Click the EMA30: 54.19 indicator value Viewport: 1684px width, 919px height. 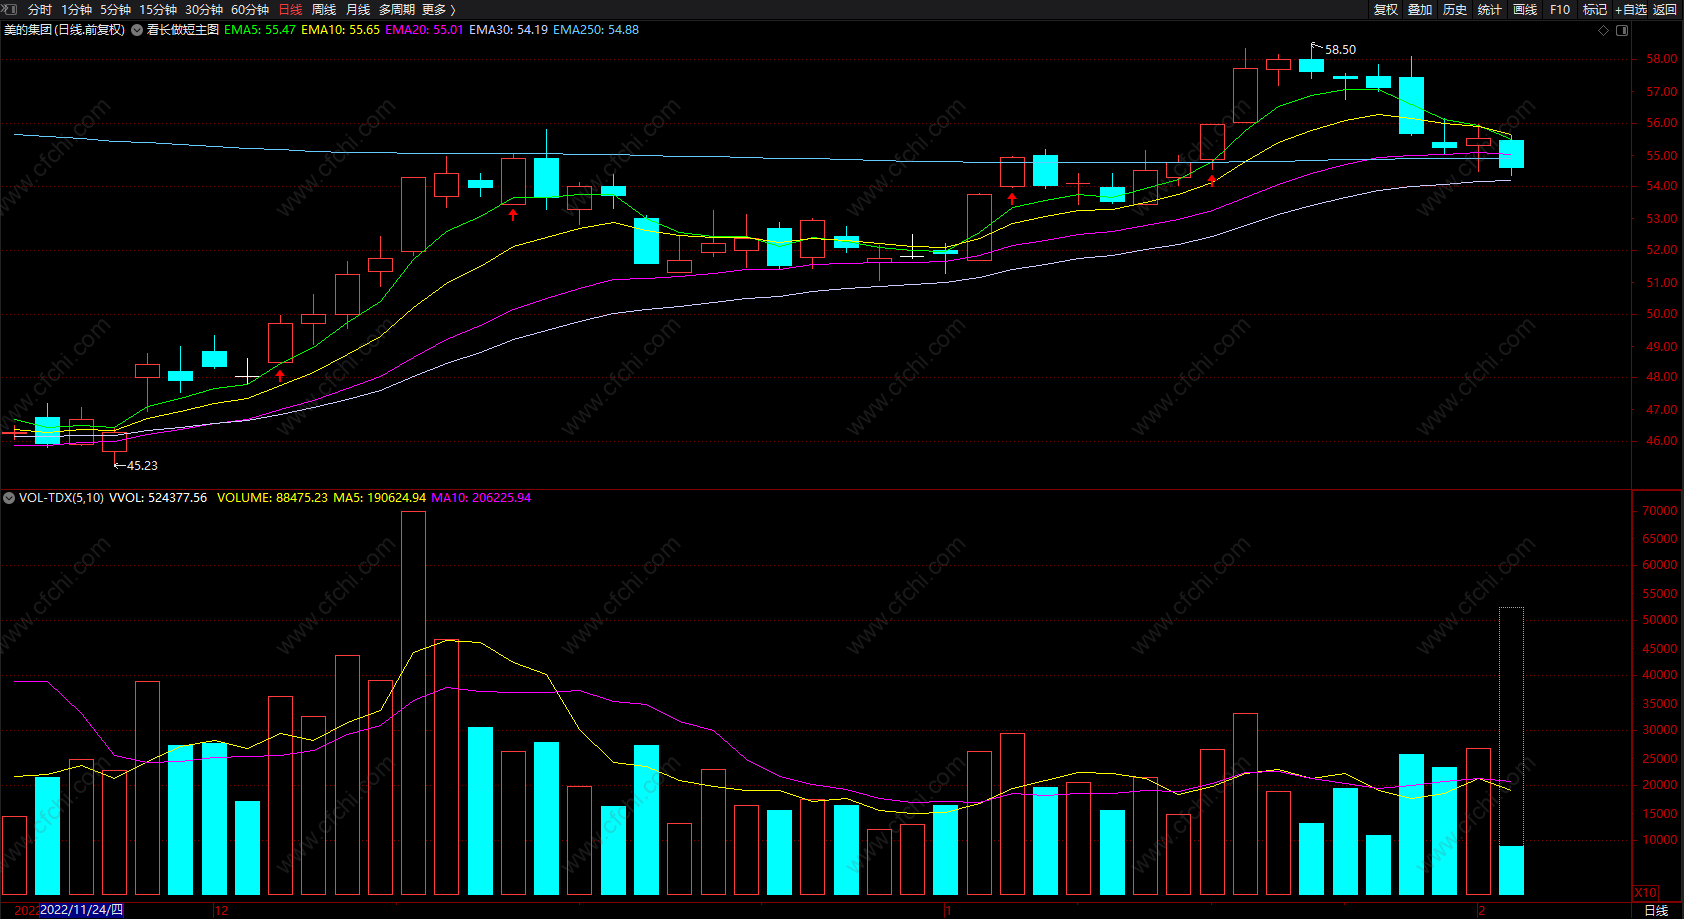click(x=508, y=30)
